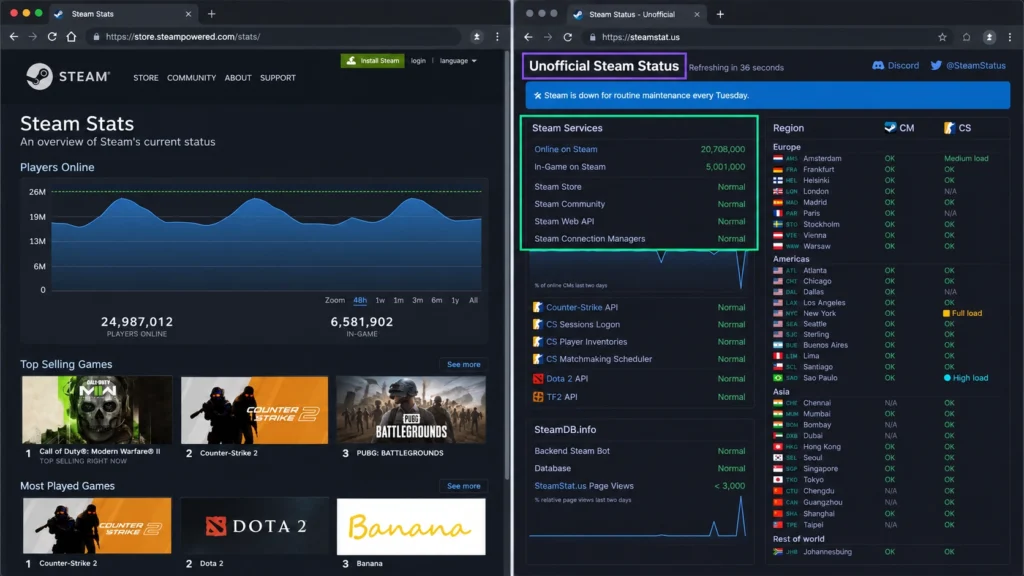The image size is (1024, 576).
Task: Click the Players Online chart area
Action: pyautogui.click(x=266, y=240)
